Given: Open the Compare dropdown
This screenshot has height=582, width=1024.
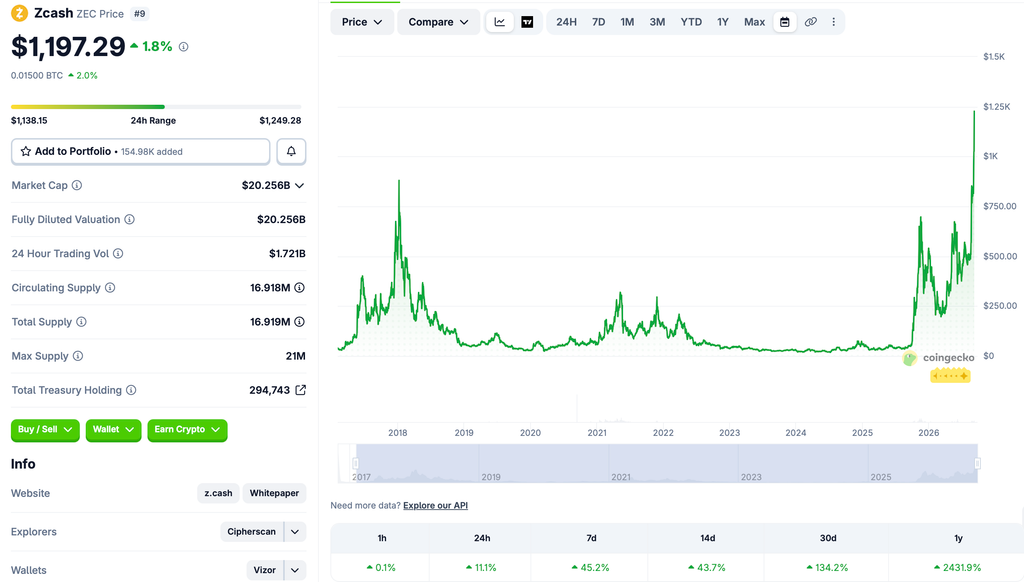Looking at the screenshot, I should pos(438,22).
